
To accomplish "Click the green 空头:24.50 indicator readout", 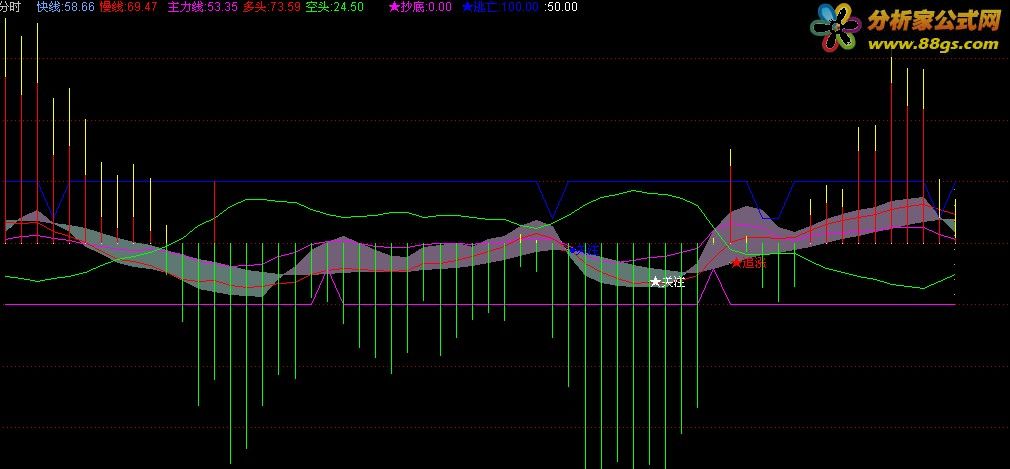I will (334, 8).
